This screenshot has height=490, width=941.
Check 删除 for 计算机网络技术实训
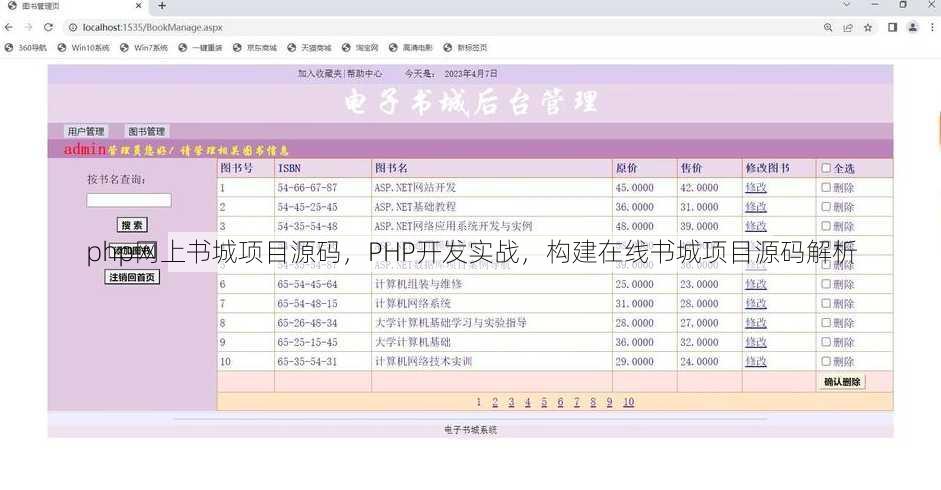(x=826, y=361)
